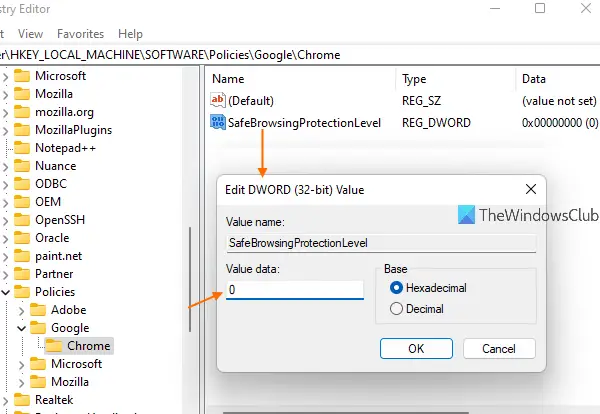Click the registry path address bar
The width and height of the screenshot is (600, 414).
(x=300, y=55)
